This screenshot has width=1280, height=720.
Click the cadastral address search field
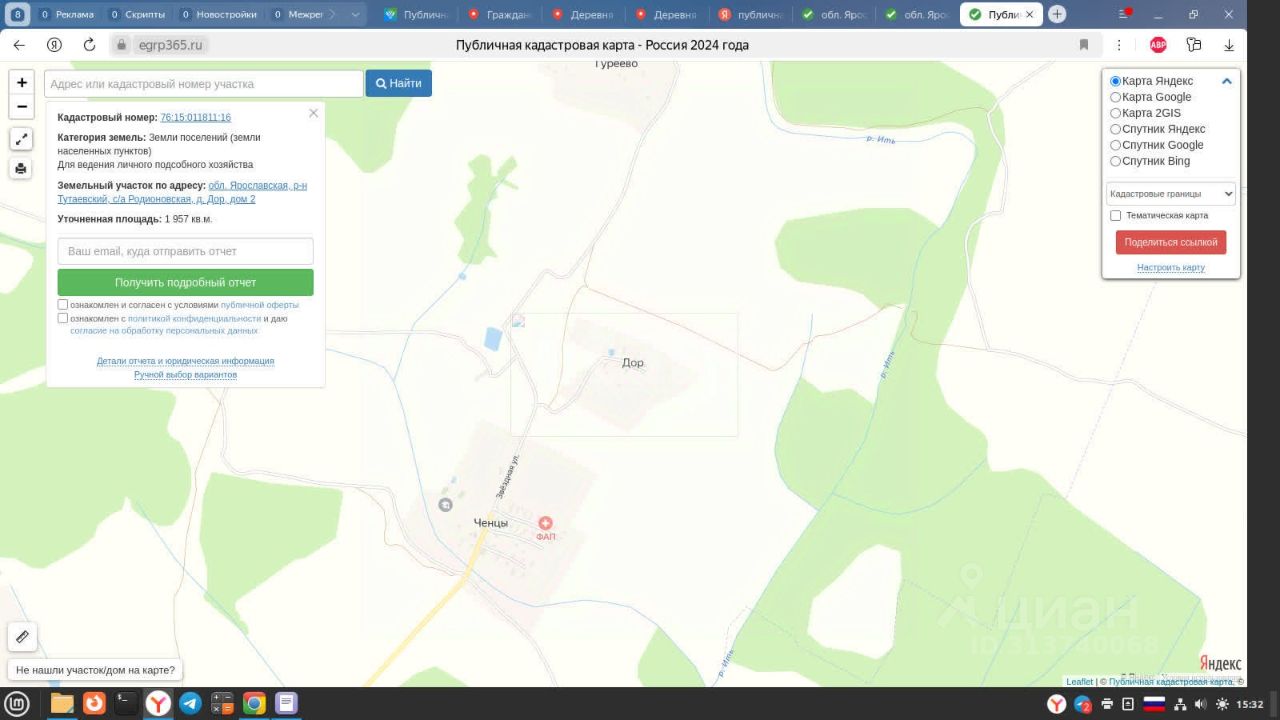[204, 84]
